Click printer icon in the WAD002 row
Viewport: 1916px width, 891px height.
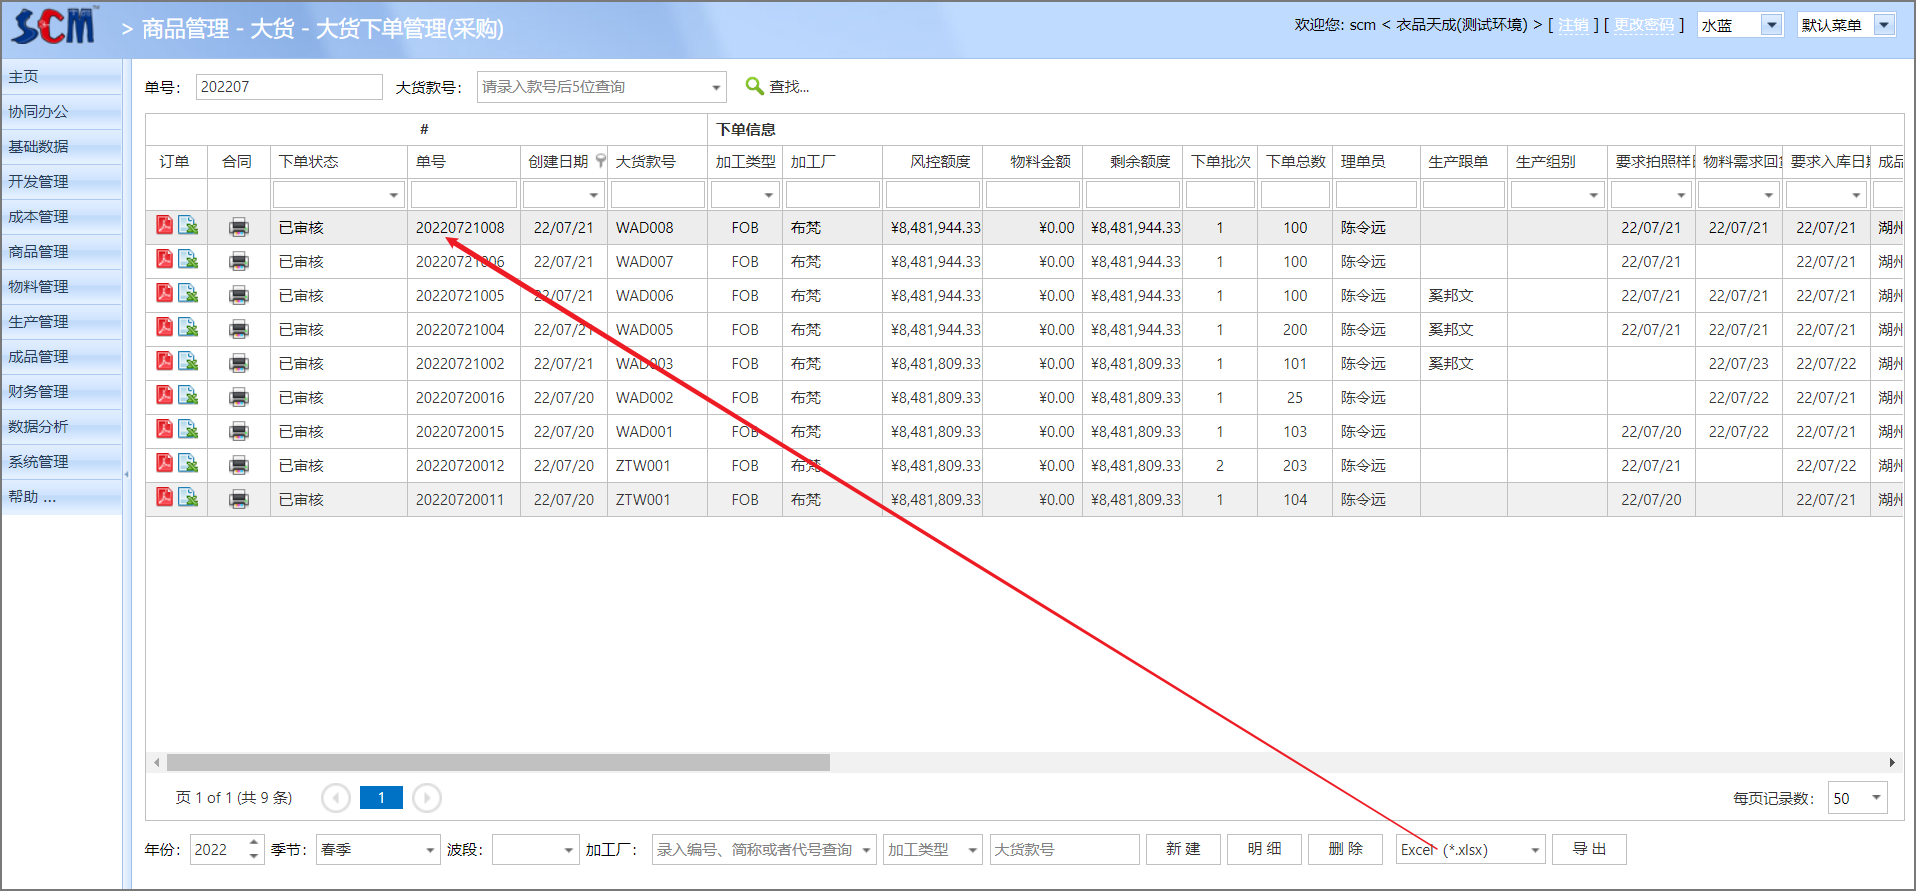coord(239,397)
